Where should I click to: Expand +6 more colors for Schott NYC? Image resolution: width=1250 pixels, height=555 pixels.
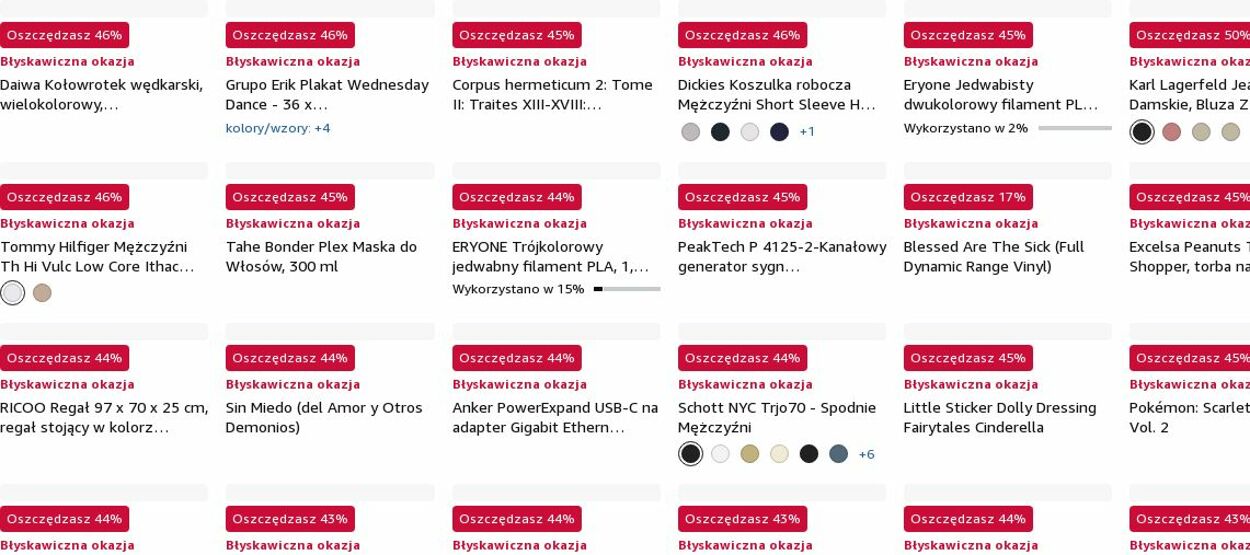tap(866, 454)
